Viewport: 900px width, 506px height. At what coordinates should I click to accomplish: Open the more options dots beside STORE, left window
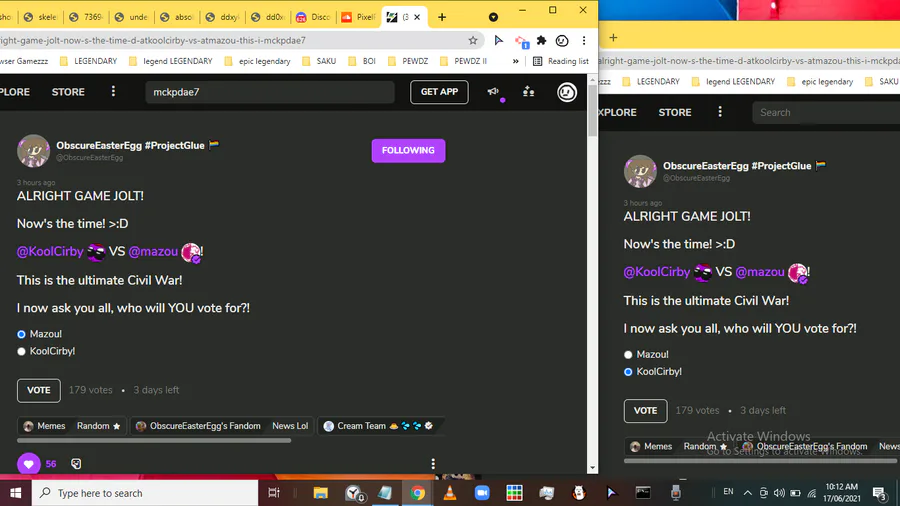point(113,91)
